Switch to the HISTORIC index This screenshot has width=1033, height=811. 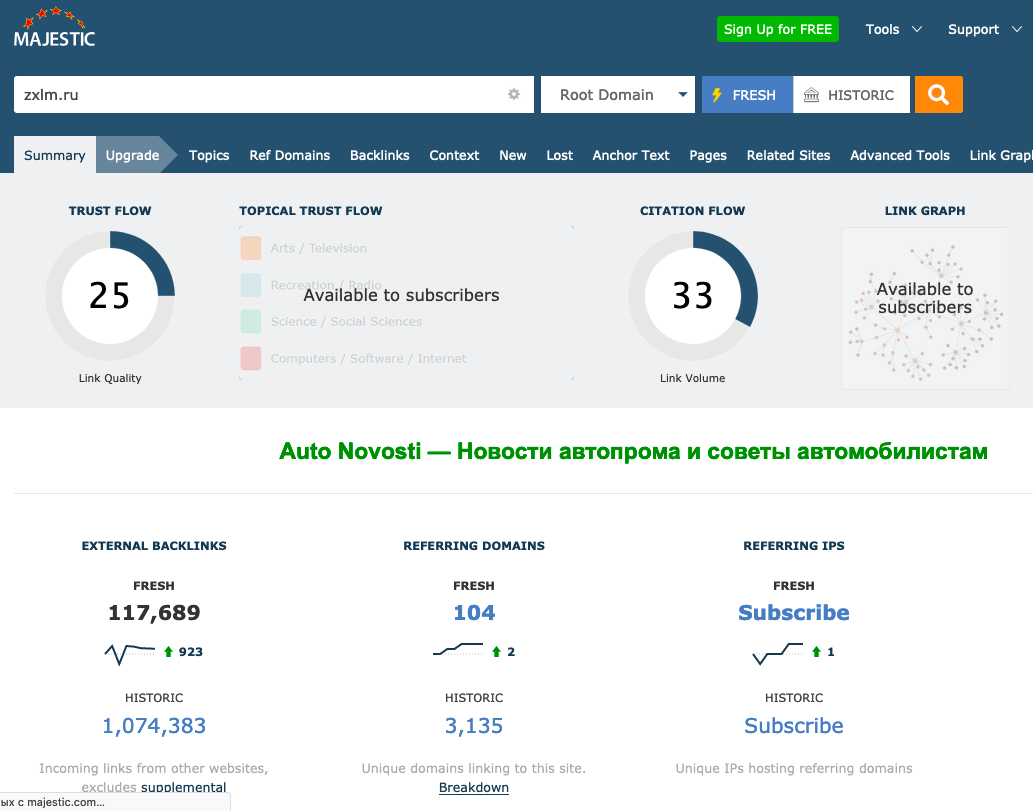pos(851,95)
